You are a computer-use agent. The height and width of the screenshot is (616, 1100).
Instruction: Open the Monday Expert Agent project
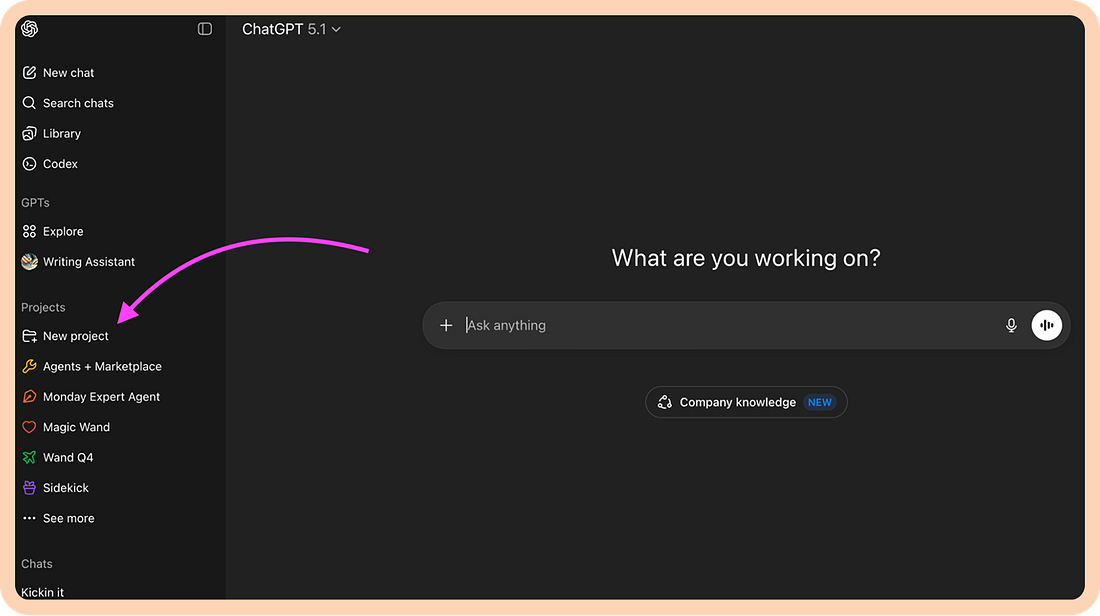click(102, 397)
